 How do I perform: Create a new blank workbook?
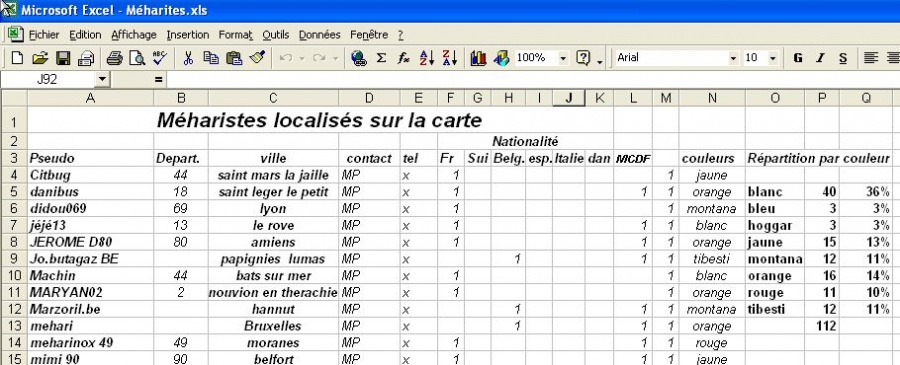(17, 58)
